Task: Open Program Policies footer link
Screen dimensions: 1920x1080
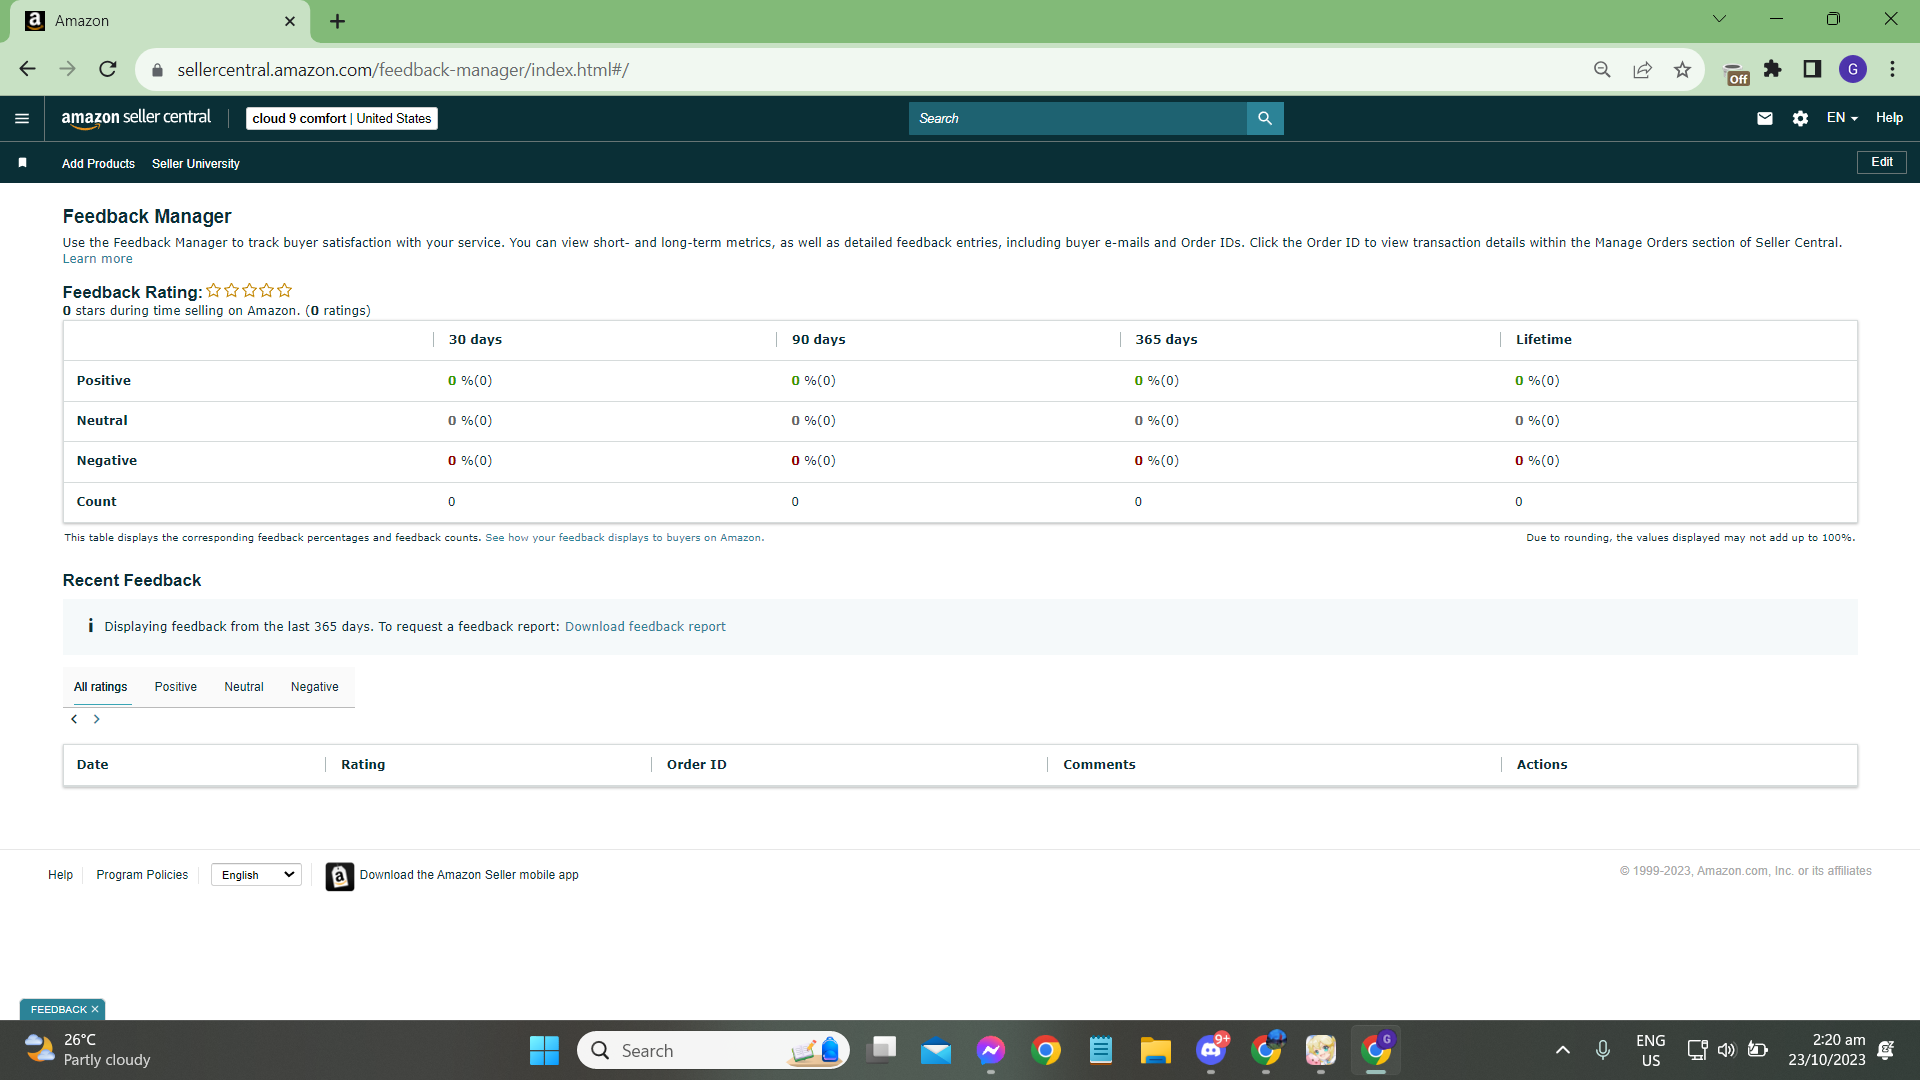Action: [142, 875]
